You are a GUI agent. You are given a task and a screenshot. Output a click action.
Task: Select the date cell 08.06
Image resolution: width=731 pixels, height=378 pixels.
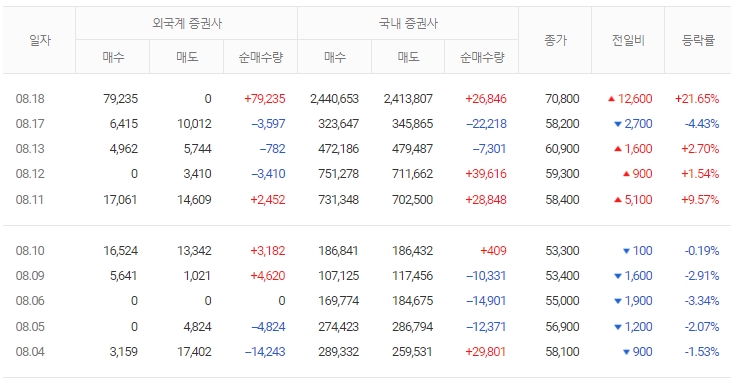click(x=30, y=301)
